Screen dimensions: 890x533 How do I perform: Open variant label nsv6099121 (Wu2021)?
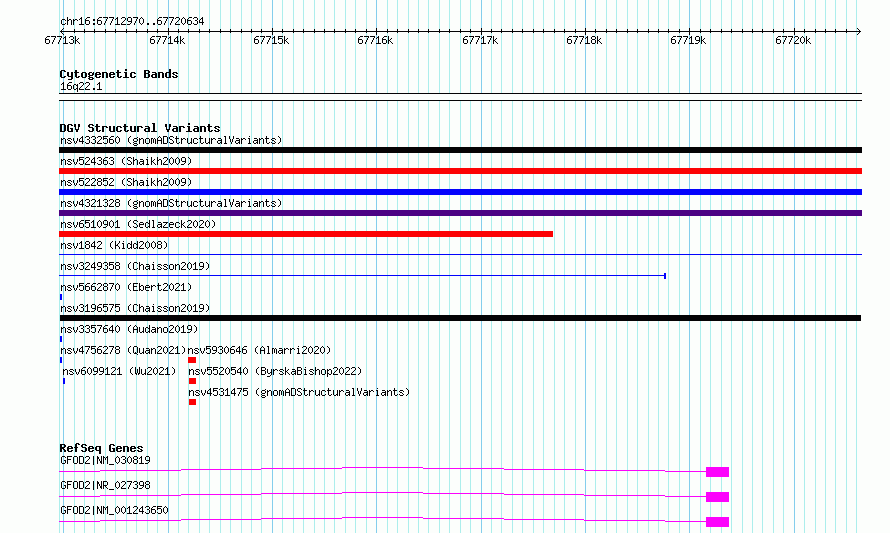coord(119,371)
